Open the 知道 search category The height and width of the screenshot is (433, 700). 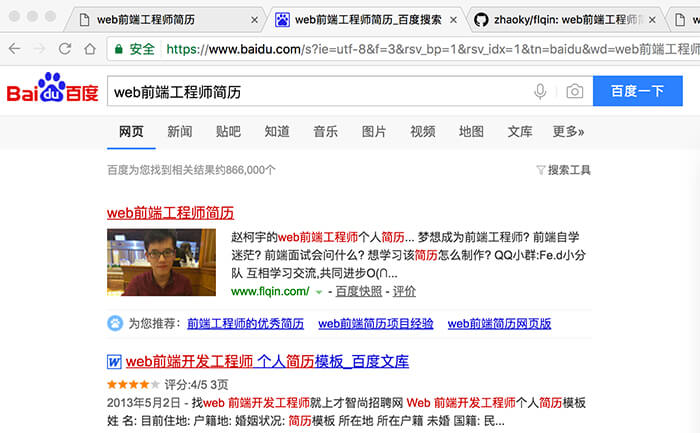point(277,132)
